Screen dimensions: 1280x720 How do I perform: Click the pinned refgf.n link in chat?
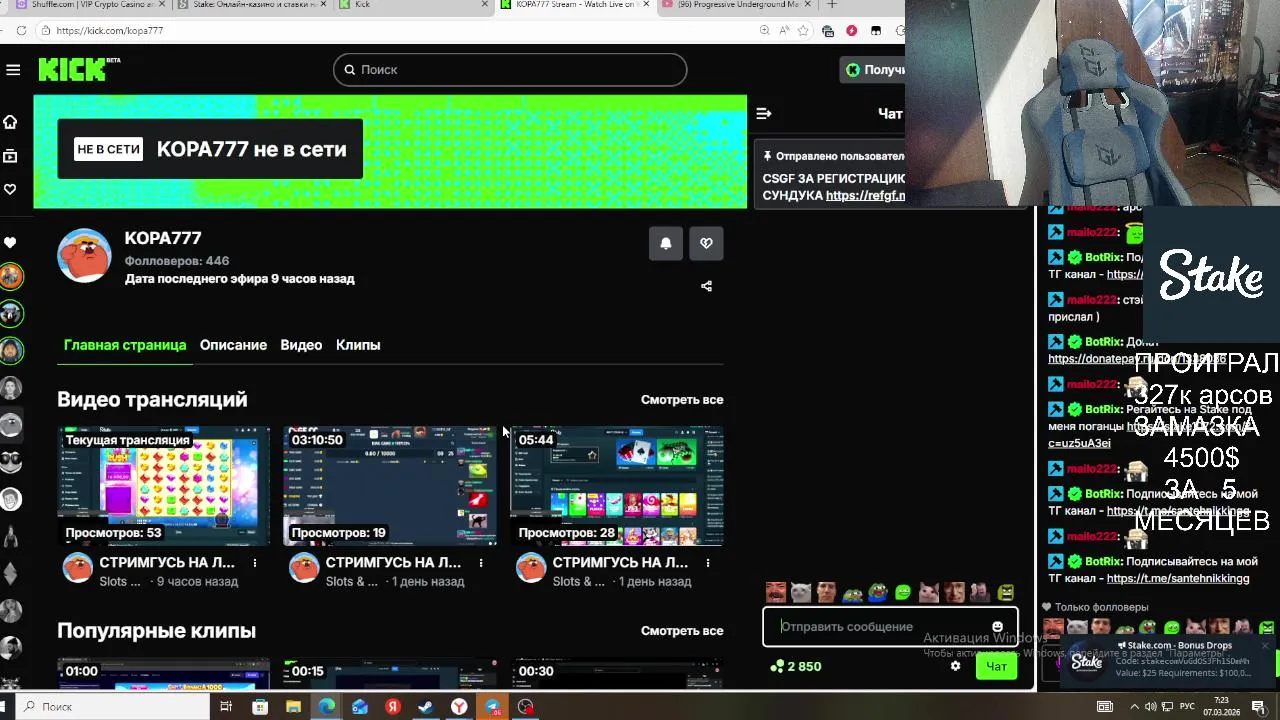[x=865, y=196]
